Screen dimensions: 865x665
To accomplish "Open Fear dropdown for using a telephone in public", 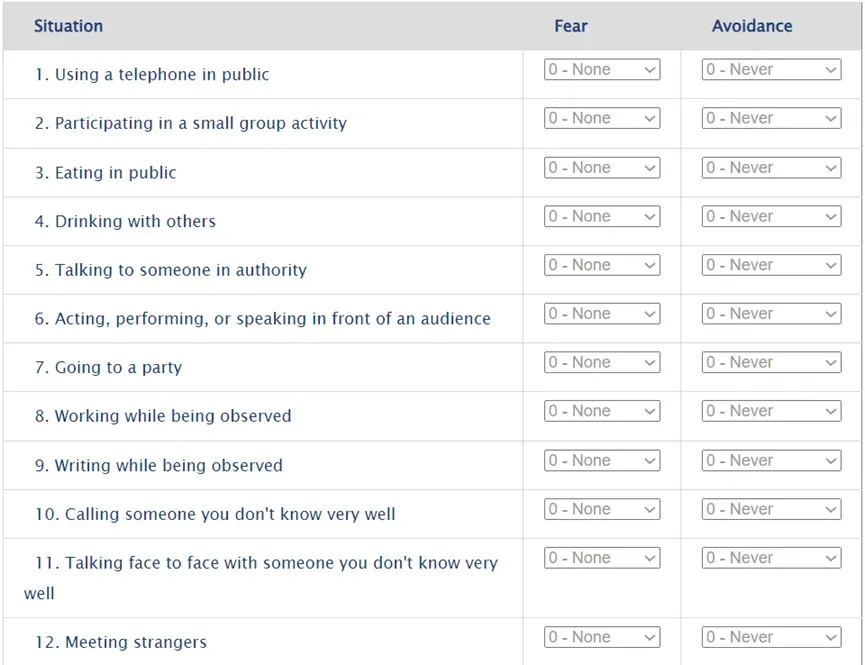I will pyautogui.click(x=602, y=70).
